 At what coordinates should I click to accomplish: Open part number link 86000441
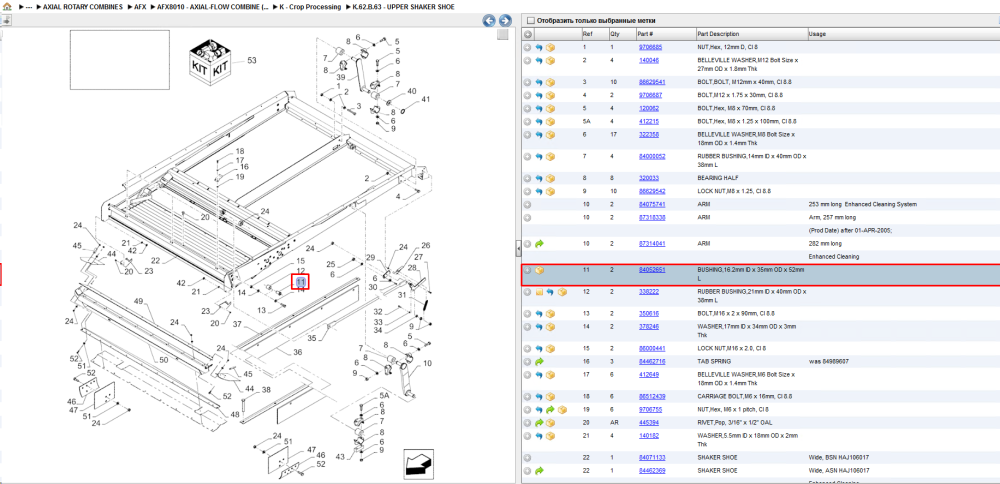pos(652,349)
